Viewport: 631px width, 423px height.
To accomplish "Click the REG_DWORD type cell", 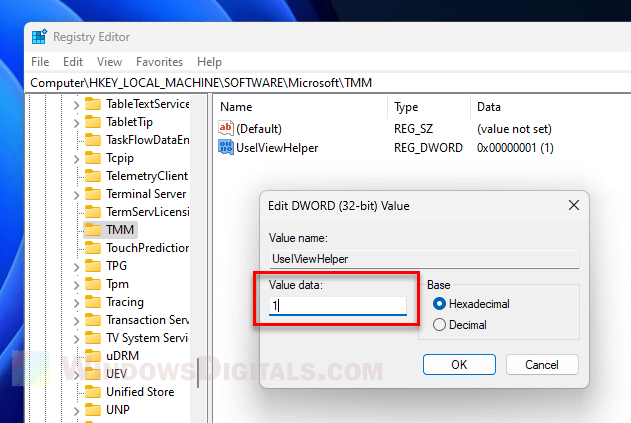I will [x=428, y=148].
